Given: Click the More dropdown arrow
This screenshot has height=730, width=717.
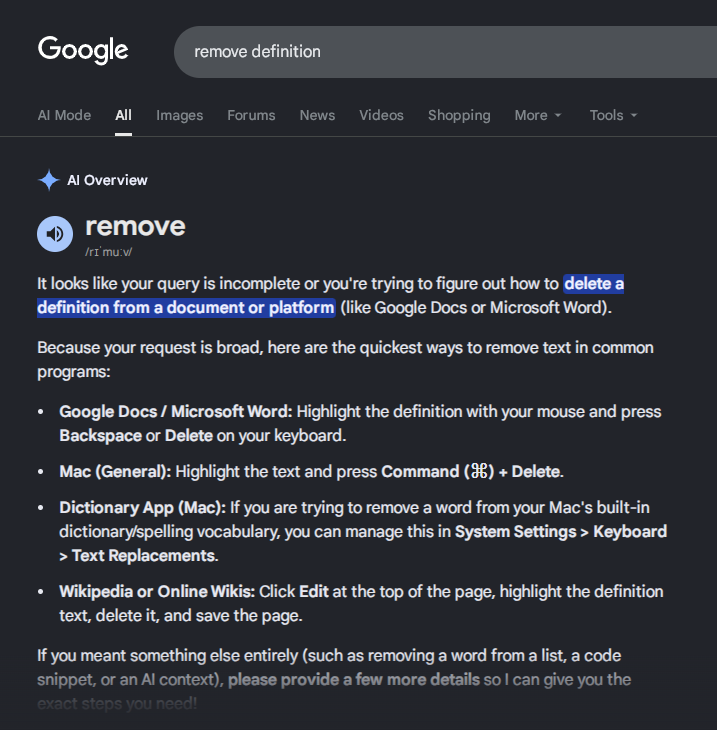Looking at the screenshot, I should click(x=558, y=115).
